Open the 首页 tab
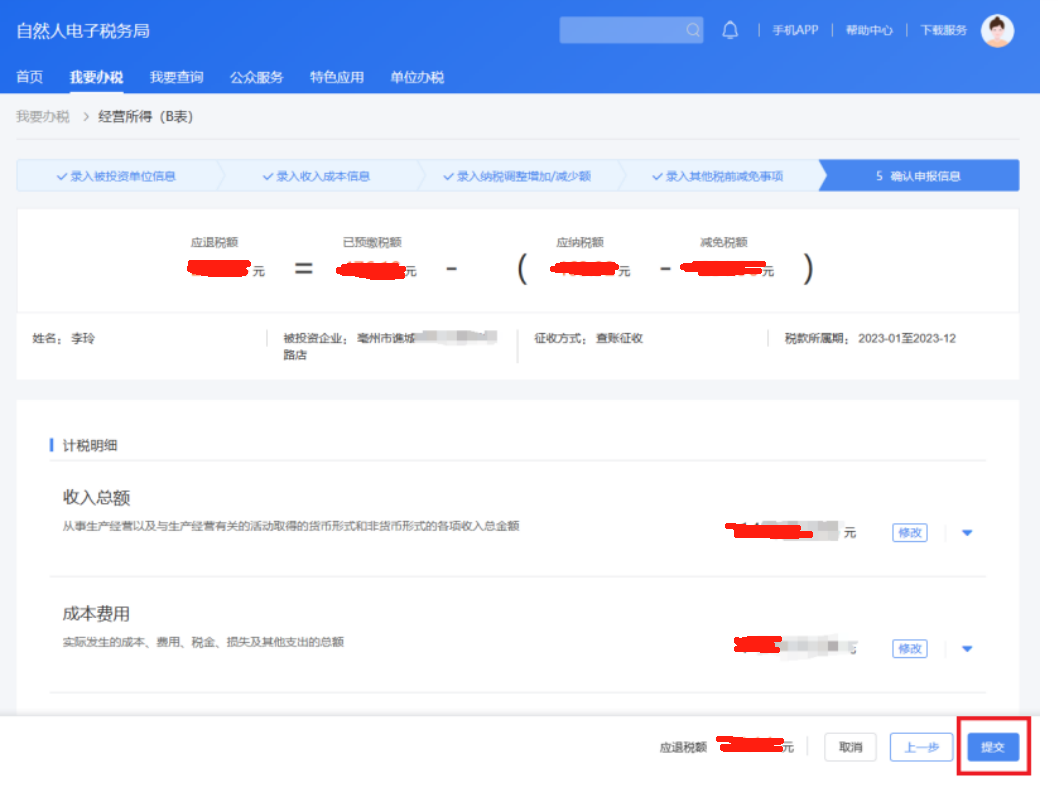1058x788 pixels. tap(30, 77)
